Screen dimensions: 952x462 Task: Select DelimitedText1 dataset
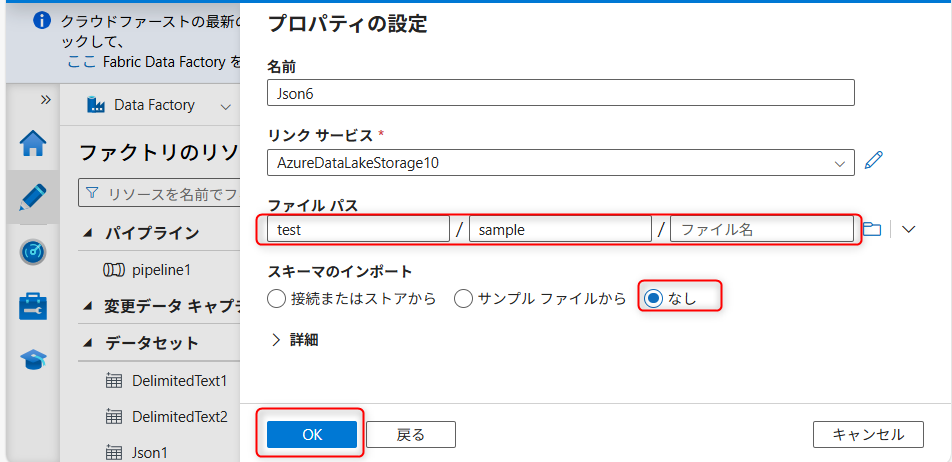(180, 381)
